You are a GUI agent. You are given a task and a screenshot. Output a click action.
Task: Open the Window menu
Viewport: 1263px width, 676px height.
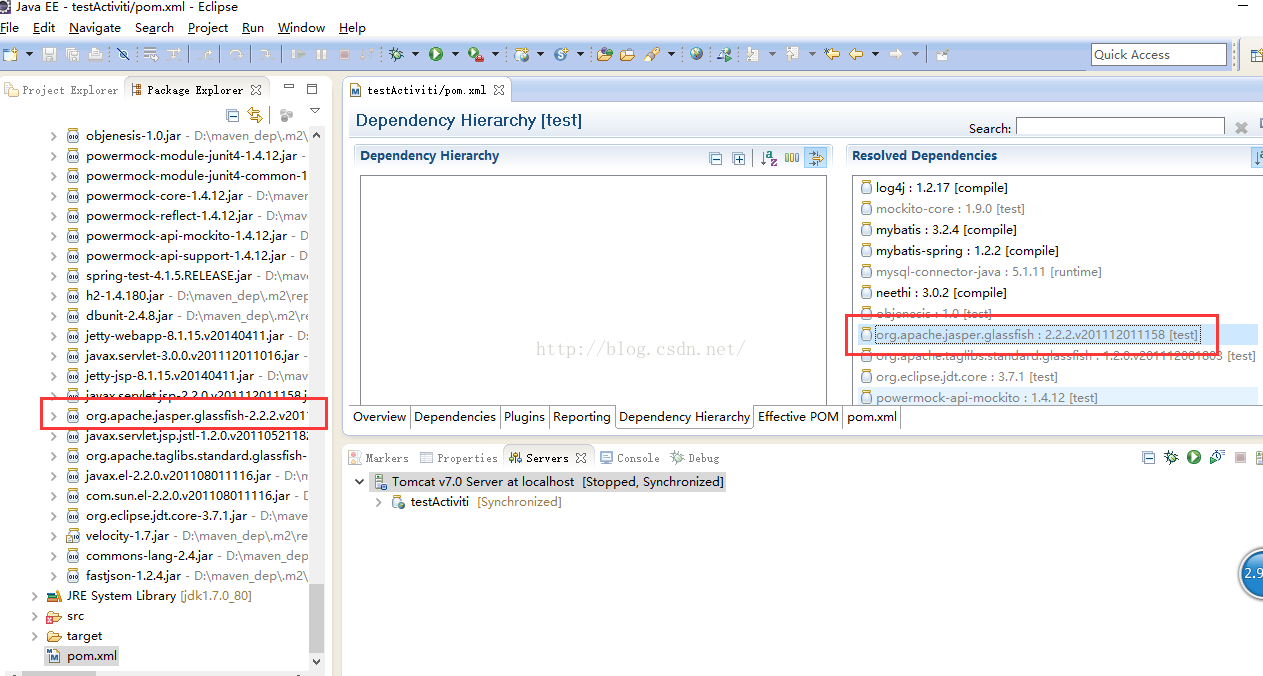pos(301,28)
